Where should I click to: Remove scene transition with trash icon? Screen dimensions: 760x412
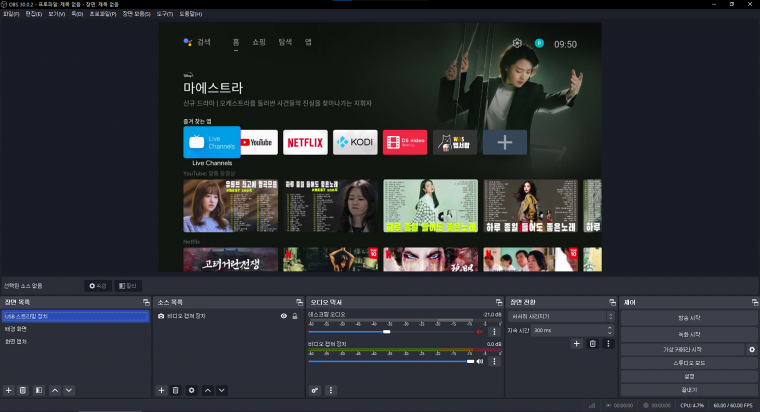pyautogui.click(x=592, y=344)
